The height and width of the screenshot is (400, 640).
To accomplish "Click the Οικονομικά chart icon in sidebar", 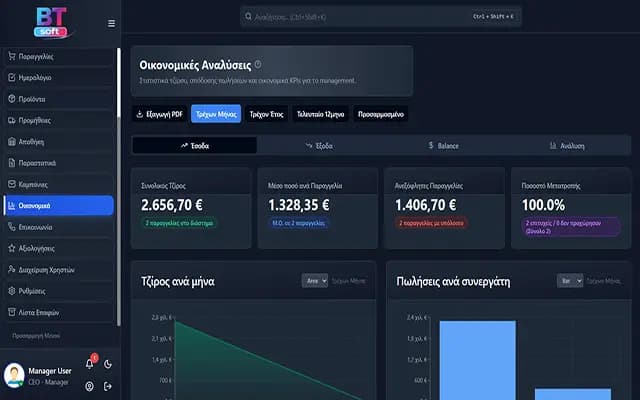I will coord(12,205).
